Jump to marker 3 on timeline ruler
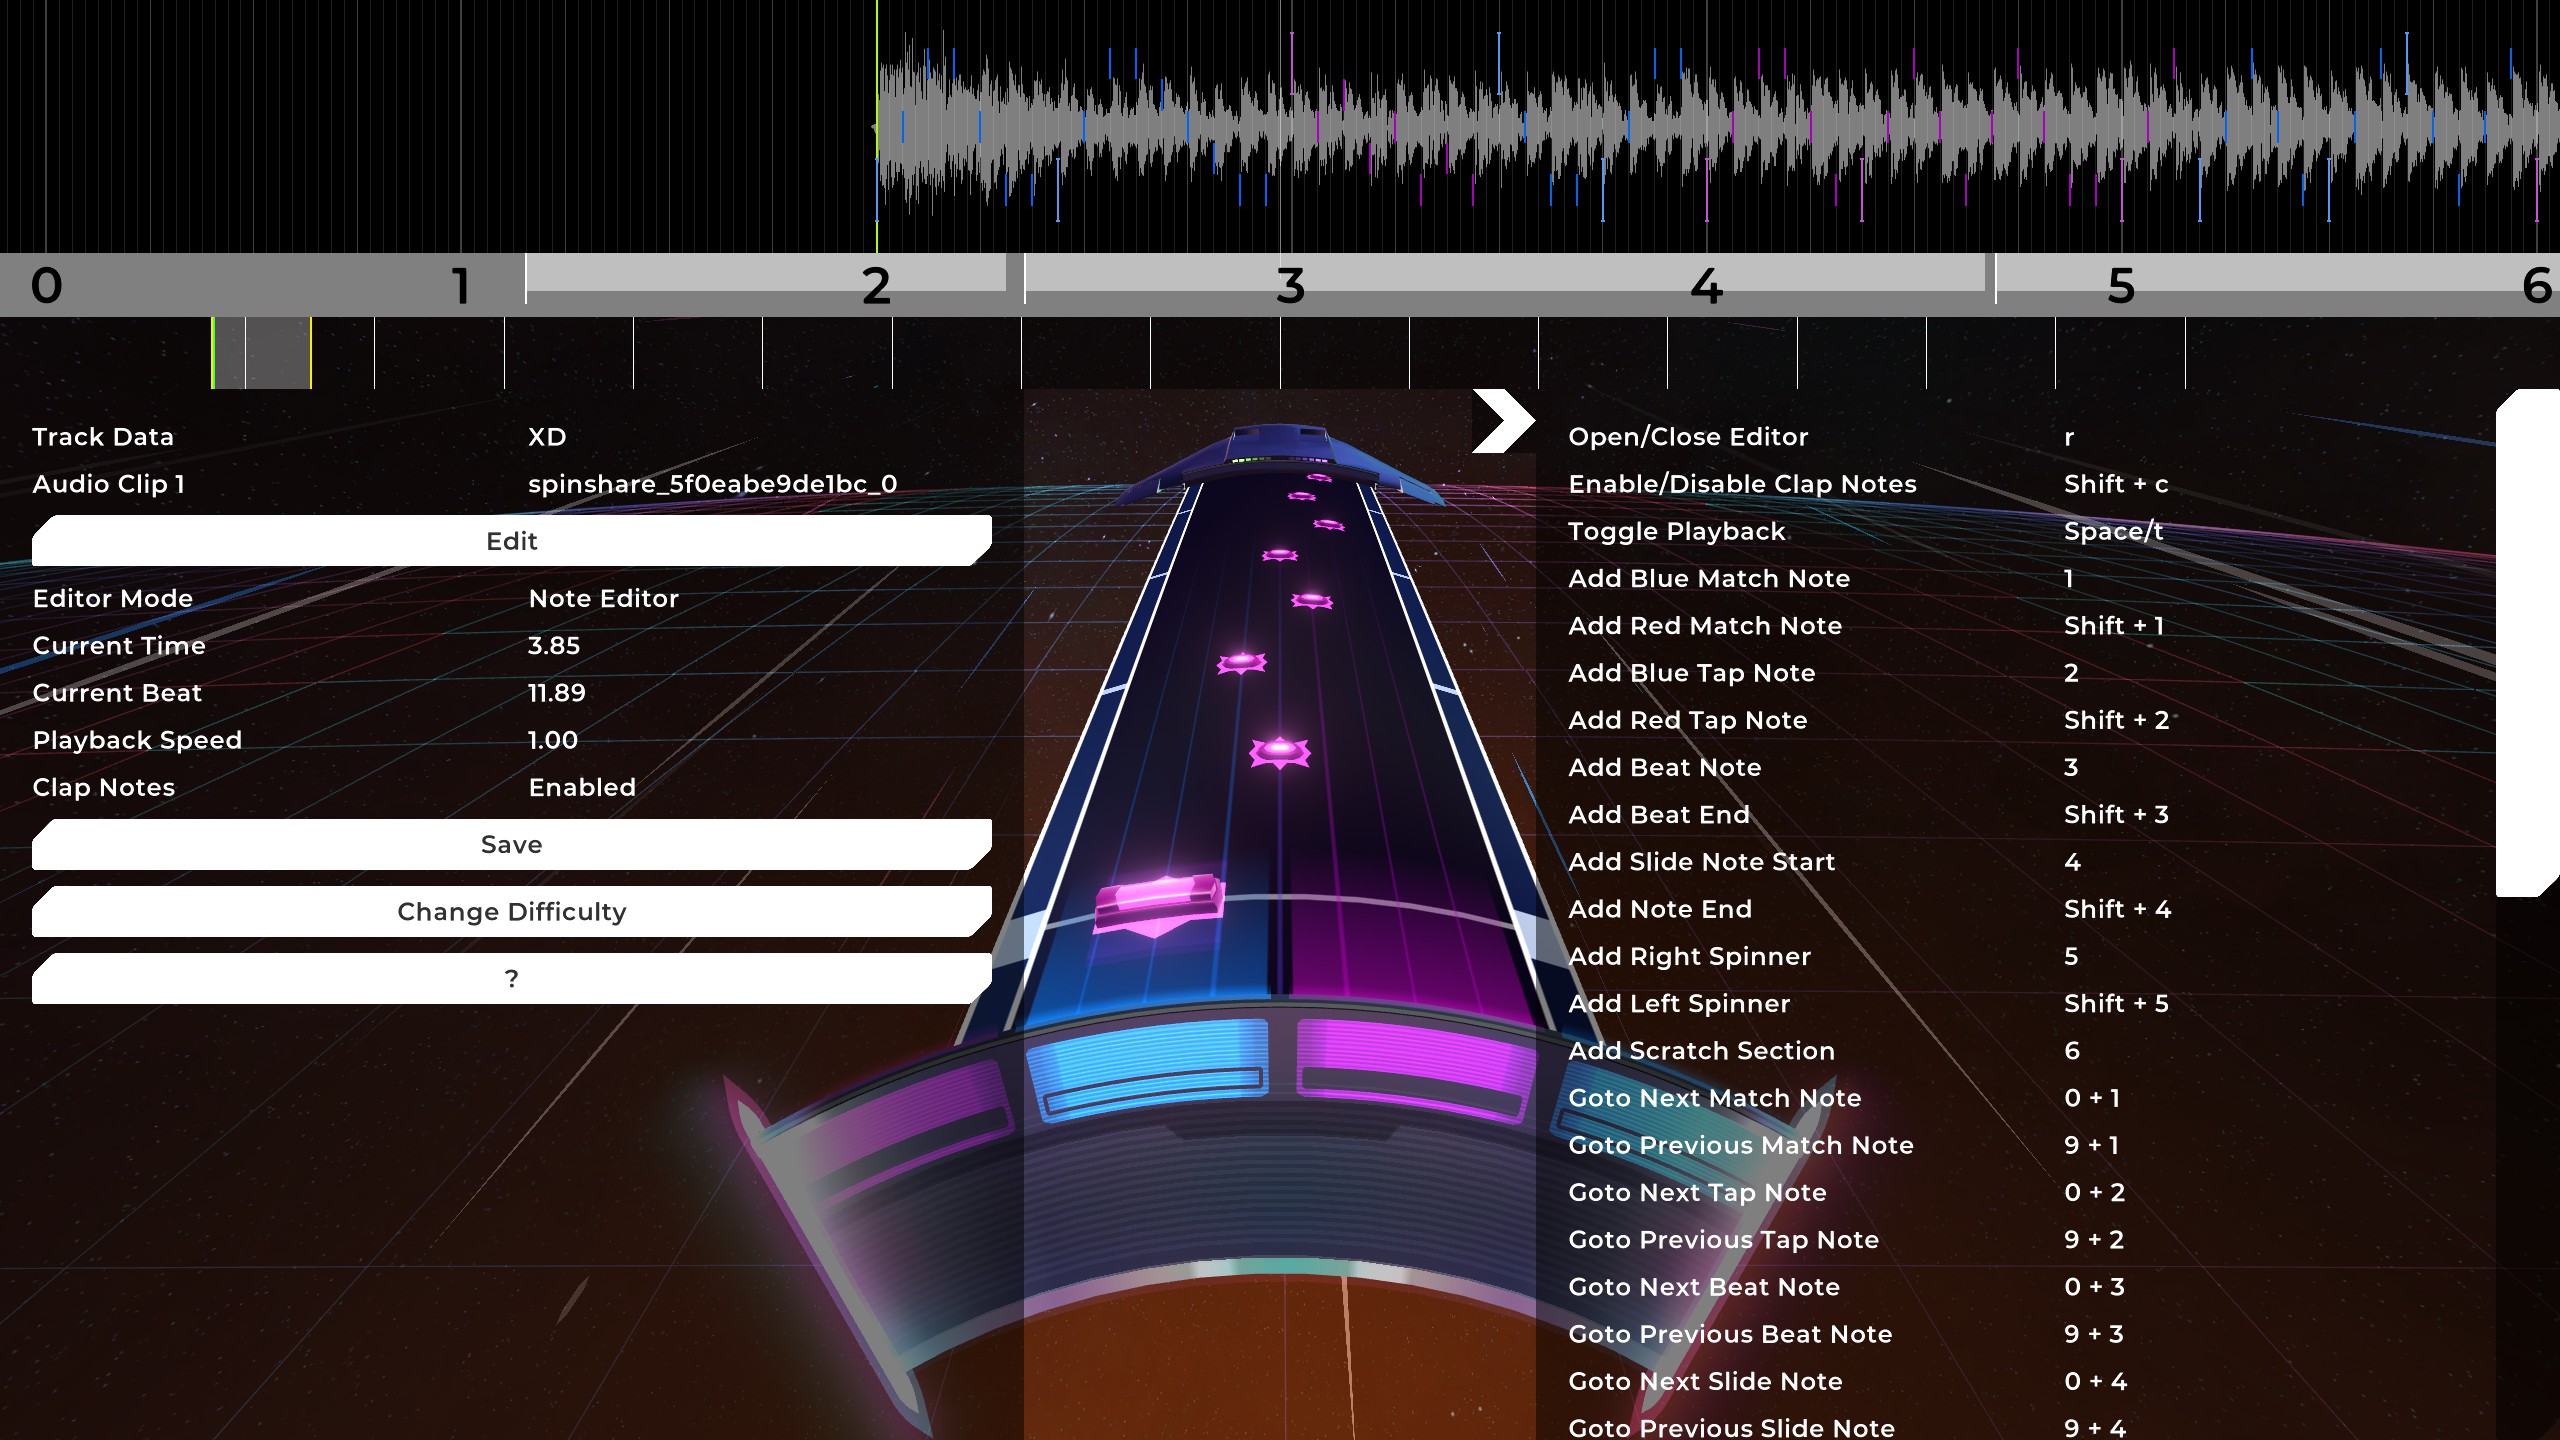Screen dimensions: 2560x1440 (1290, 287)
